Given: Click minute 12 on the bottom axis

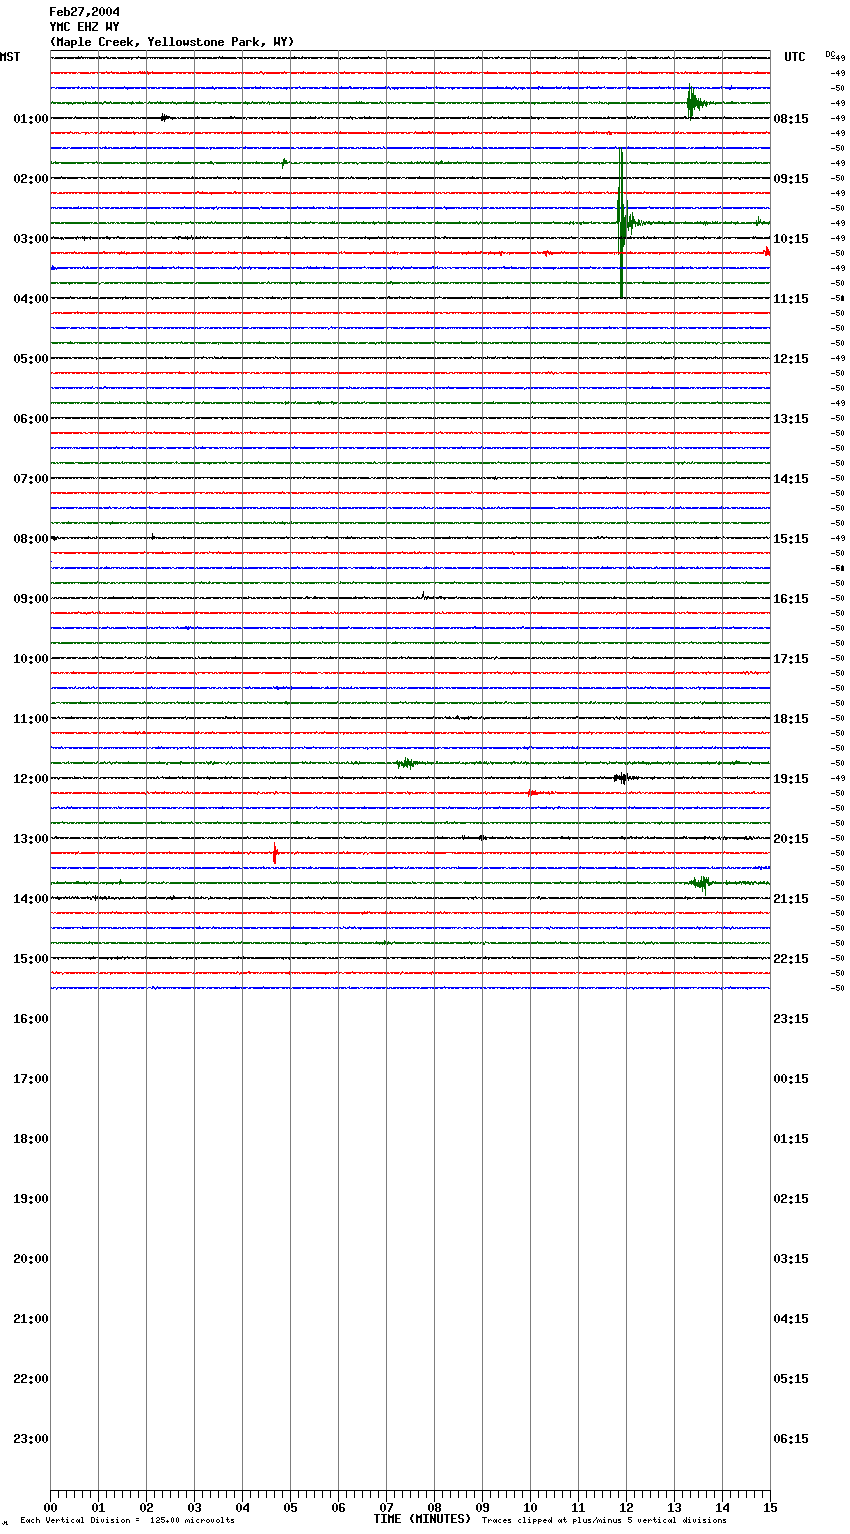Looking at the screenshot, I should click(626, 1507).
